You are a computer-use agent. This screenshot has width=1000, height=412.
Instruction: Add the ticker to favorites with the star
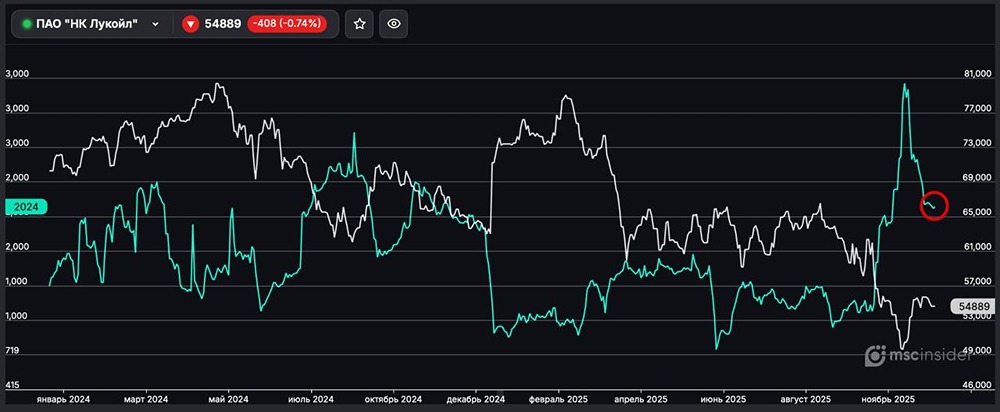[360, 23]
